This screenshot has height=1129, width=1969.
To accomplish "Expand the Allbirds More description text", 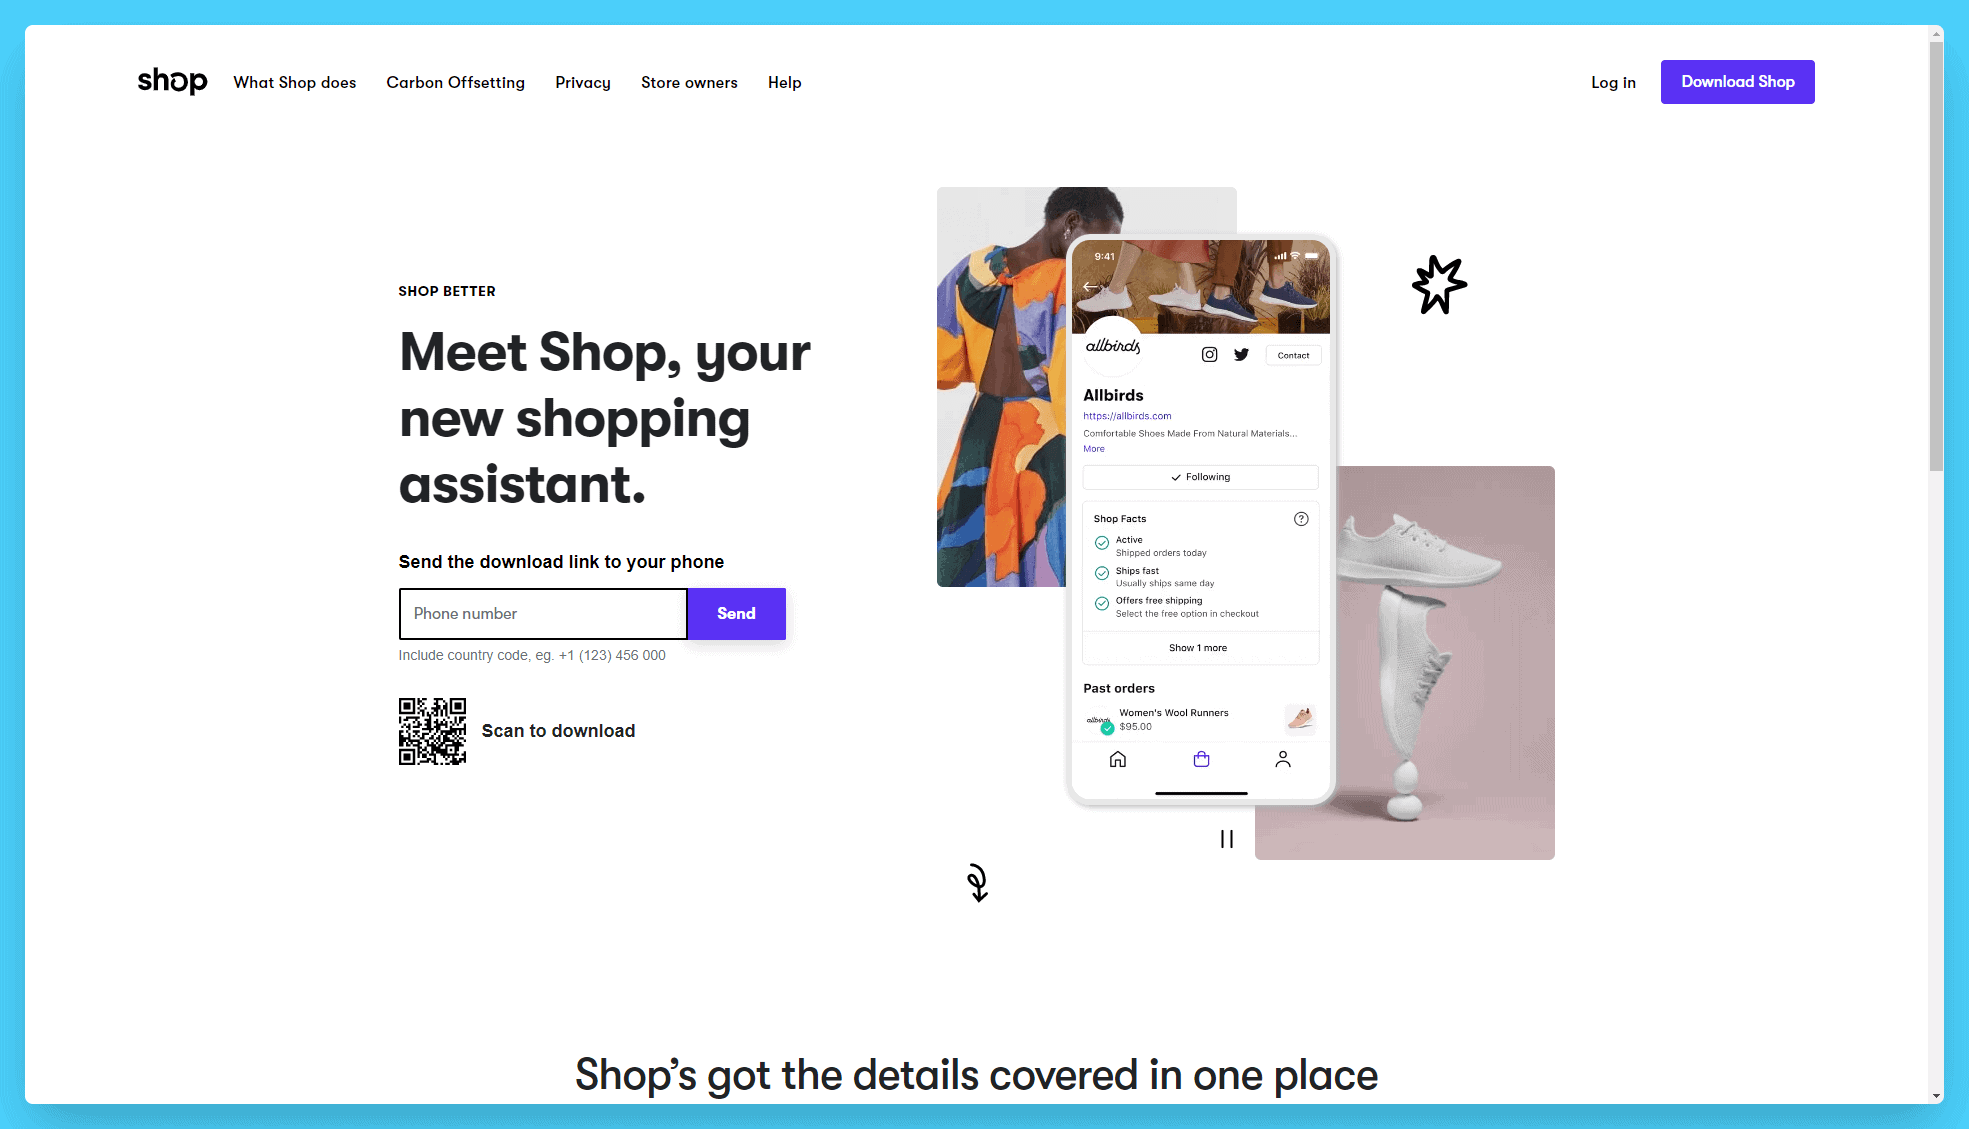I will [x=1094, y=448].
